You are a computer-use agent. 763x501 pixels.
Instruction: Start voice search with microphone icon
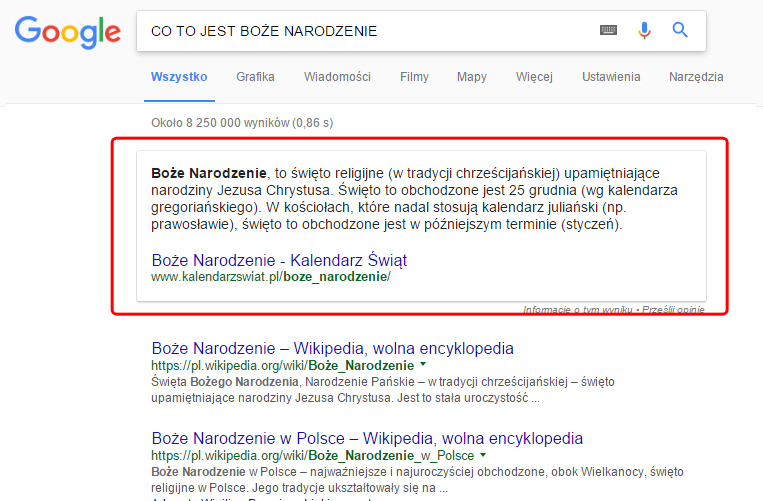pyautogui.click(x=644, y=31)
